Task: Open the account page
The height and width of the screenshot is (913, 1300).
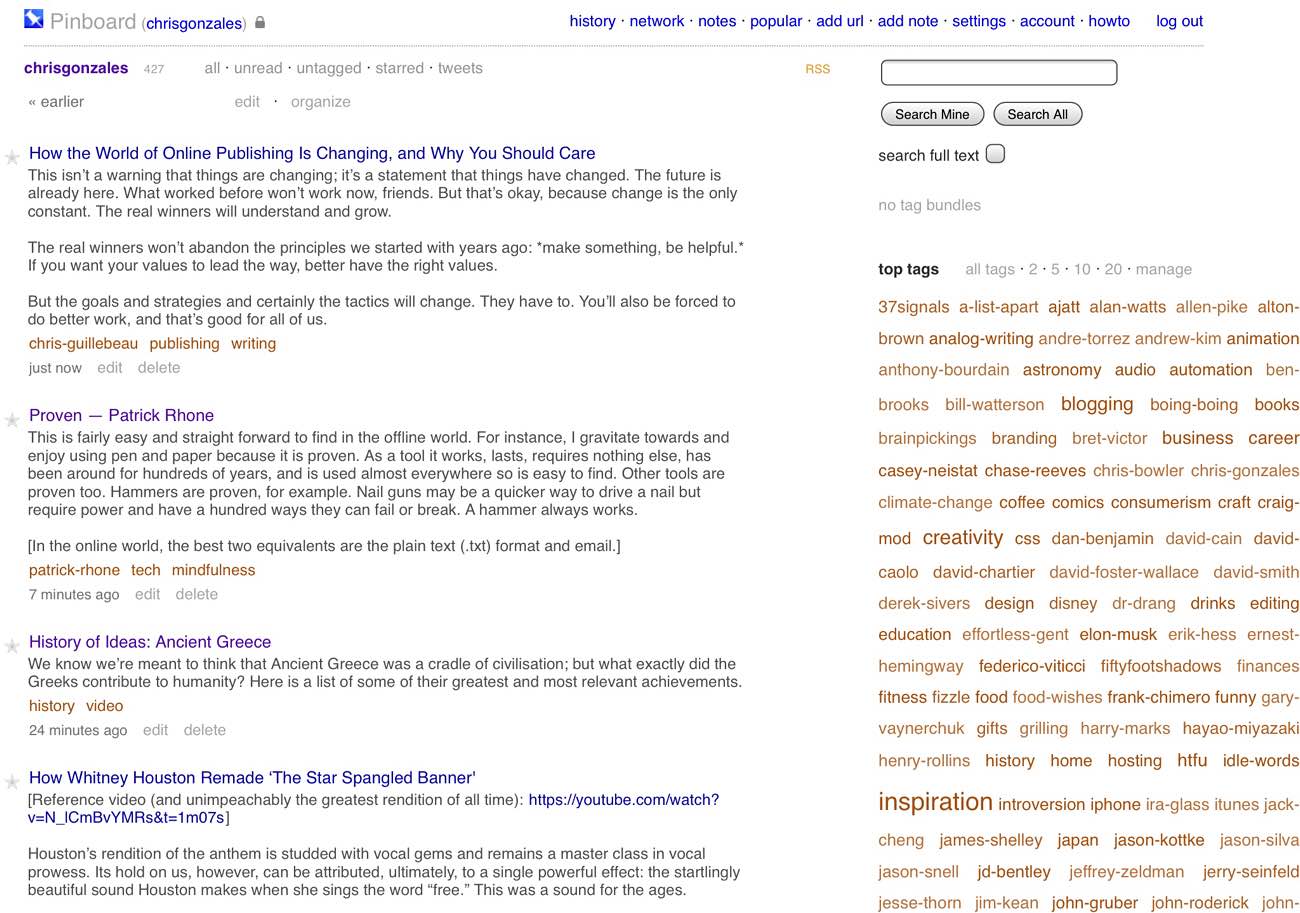Action: point(1047,21)
